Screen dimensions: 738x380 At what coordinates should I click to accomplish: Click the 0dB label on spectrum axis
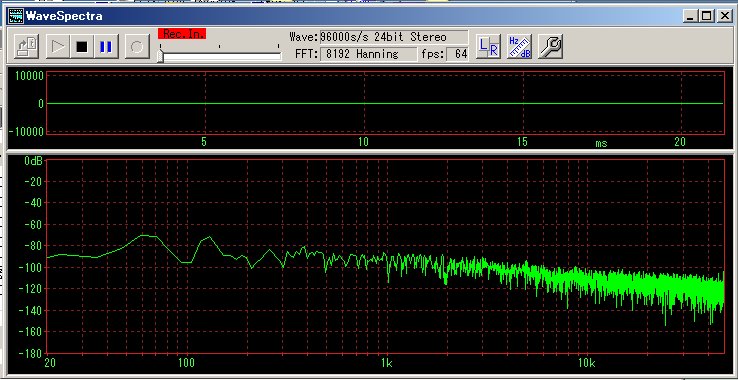coord(33,161)
